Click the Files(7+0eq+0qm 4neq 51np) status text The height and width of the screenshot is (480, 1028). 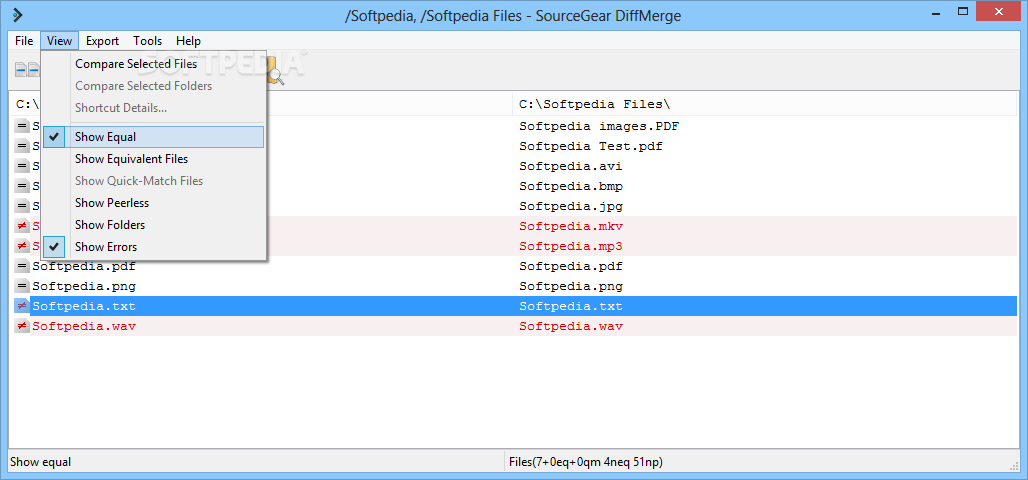585,462
